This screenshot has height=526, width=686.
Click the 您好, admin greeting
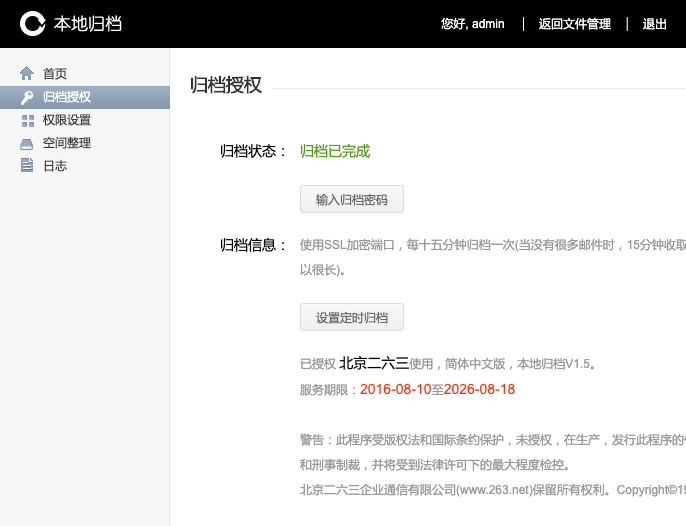click(x=472, y=24)
